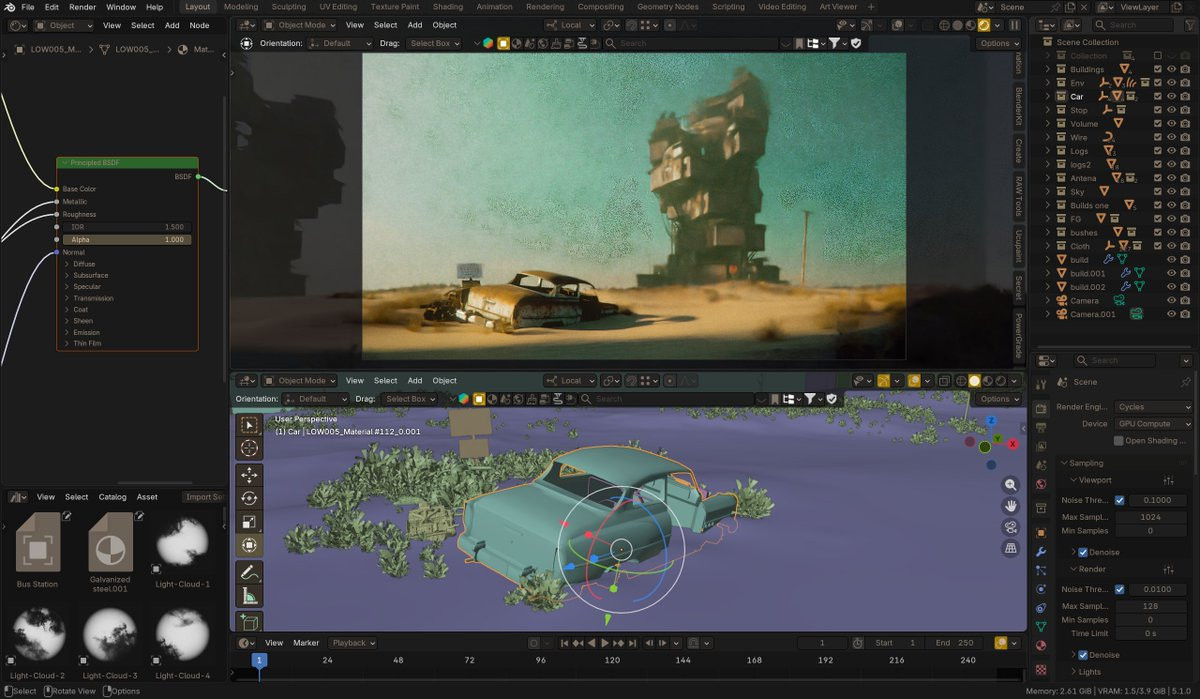Click the Alpha slider in Principled BSDF

point(127,240)
